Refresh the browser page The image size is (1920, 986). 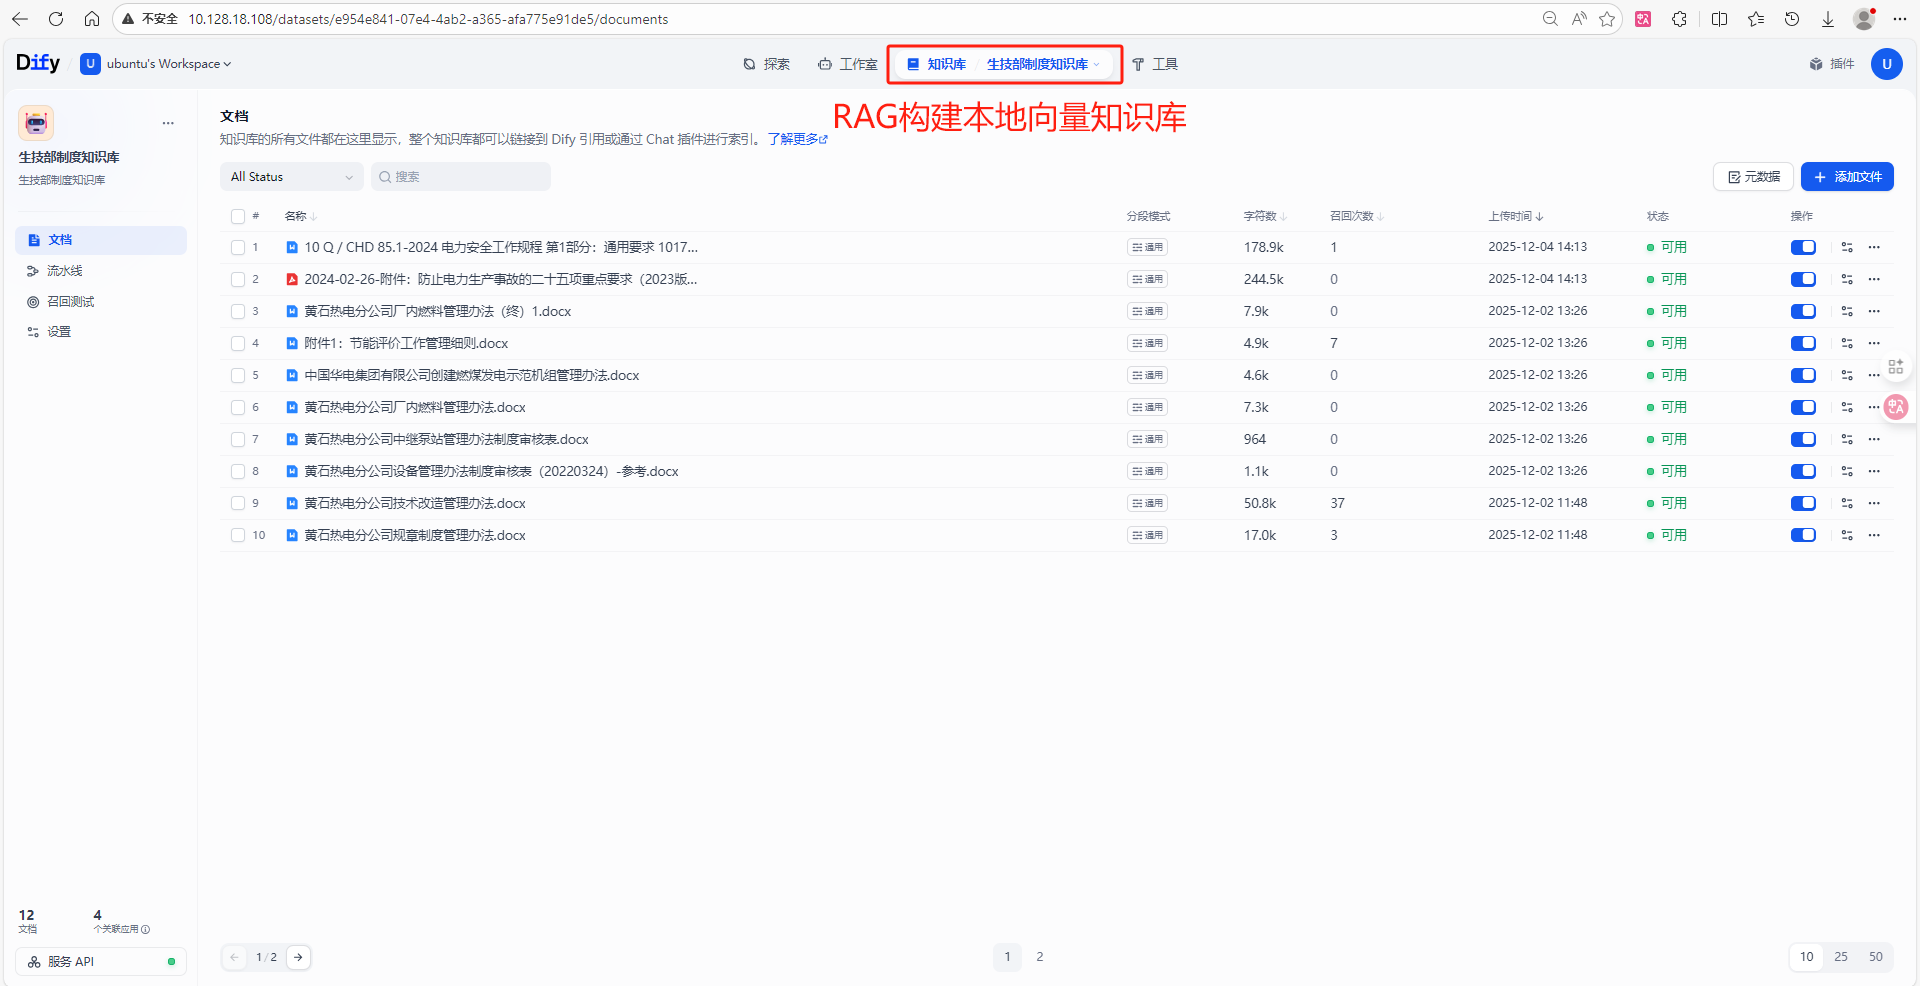pos(56,19)
